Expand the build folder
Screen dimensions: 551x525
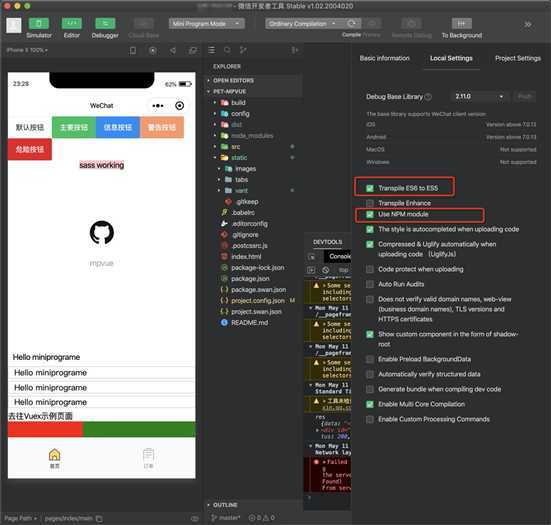[x=238, y=103]
